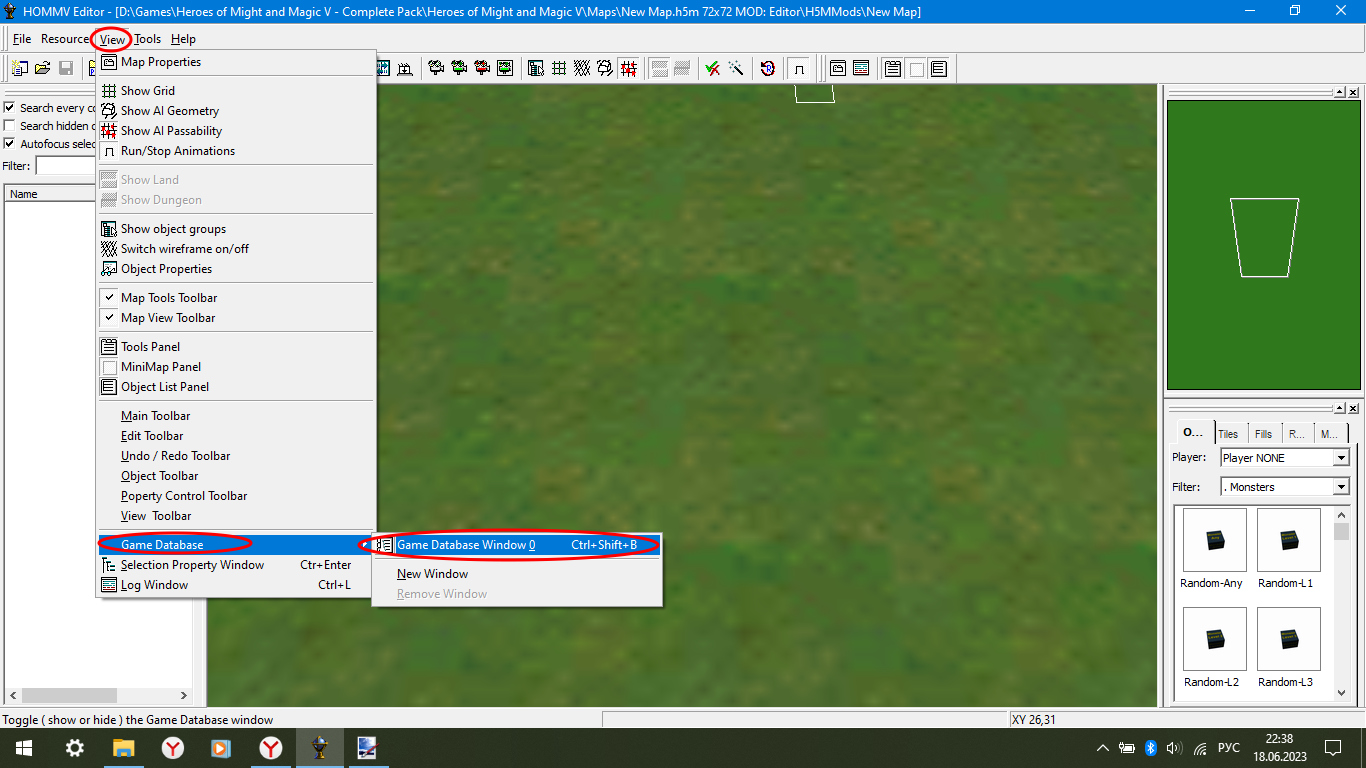
Task: Open File Explorer from the taskbar
Action: coord(123,748)
